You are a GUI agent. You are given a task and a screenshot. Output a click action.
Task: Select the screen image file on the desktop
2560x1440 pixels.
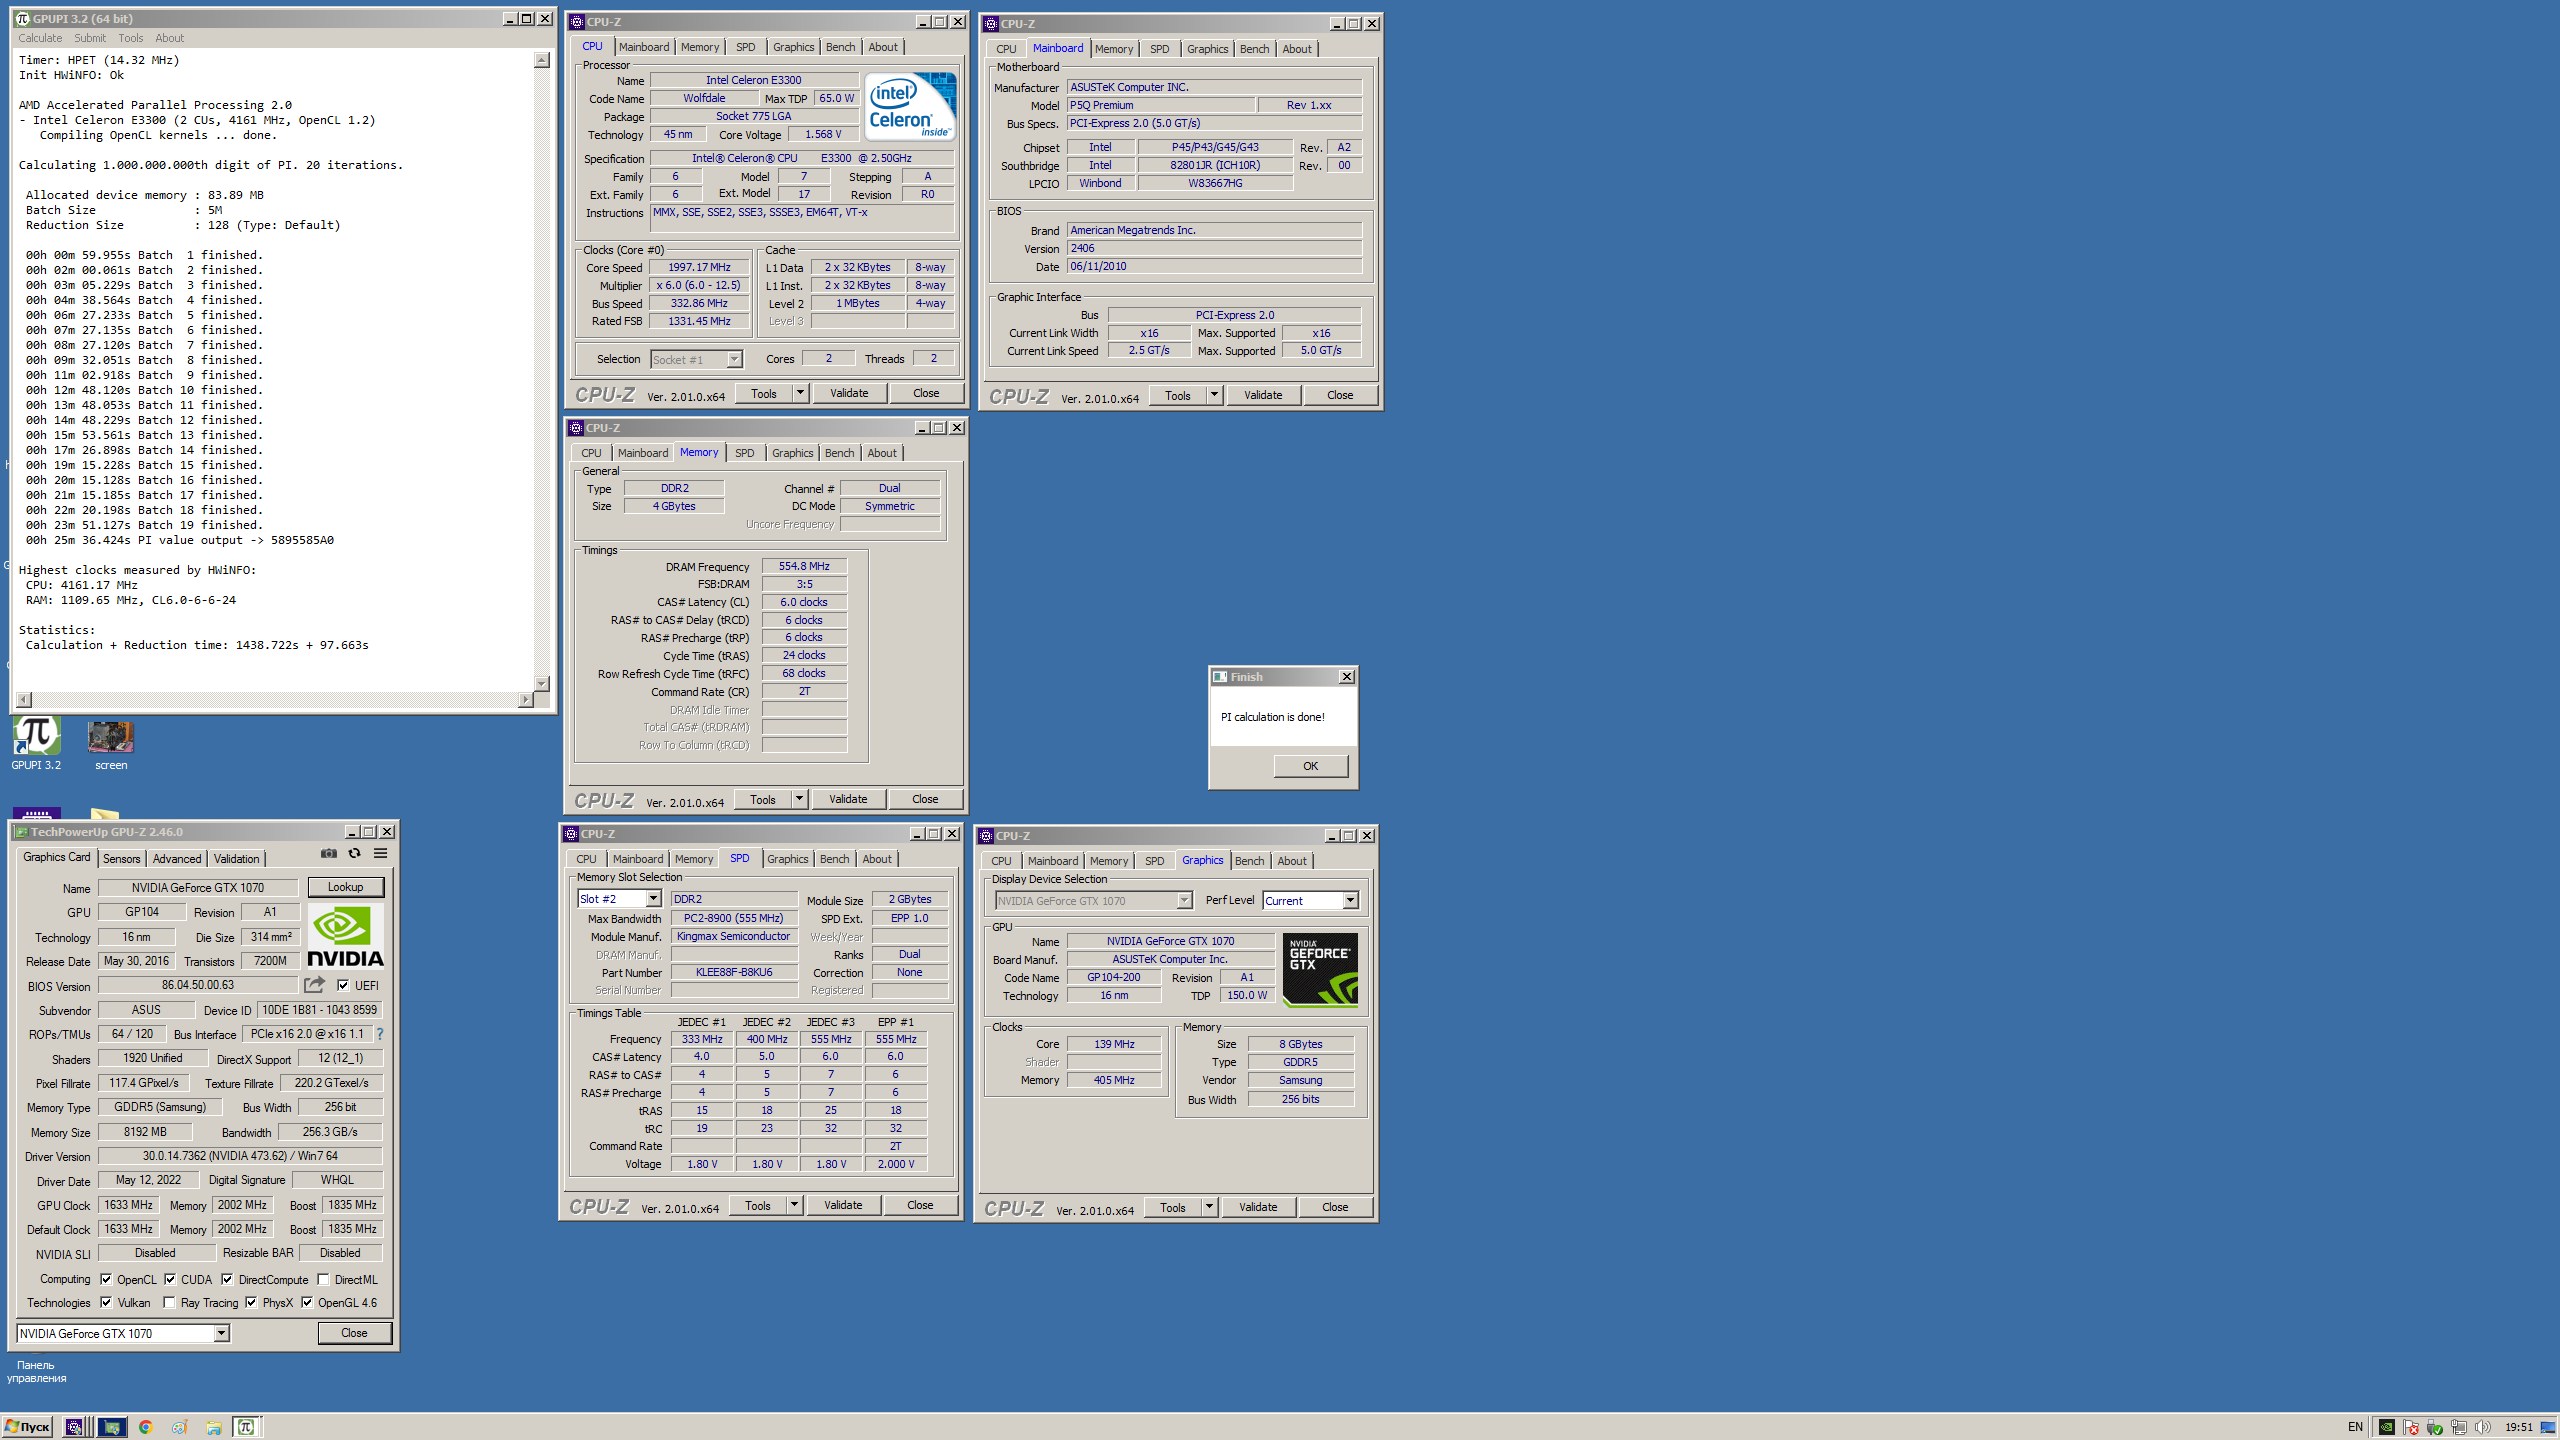click(x=111, y=745)
